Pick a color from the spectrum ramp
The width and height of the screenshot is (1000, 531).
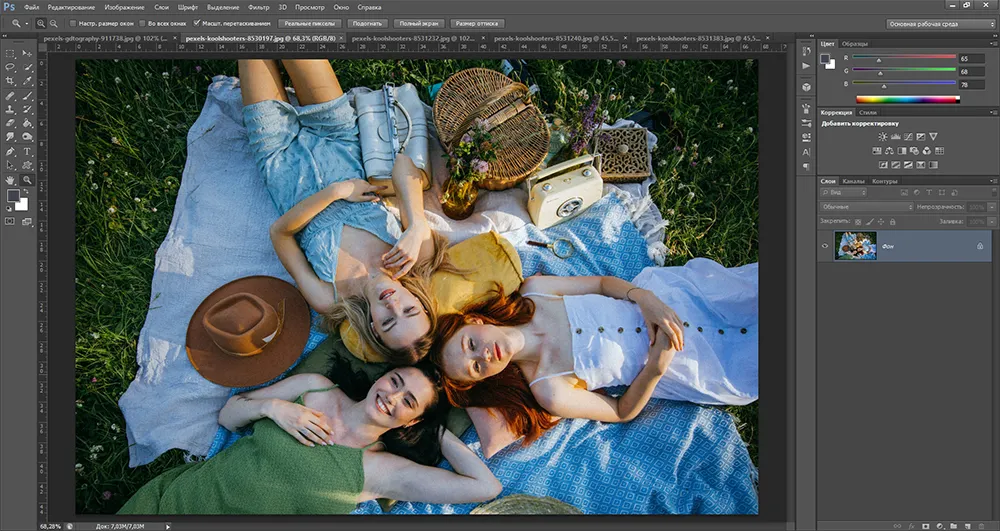908,99
